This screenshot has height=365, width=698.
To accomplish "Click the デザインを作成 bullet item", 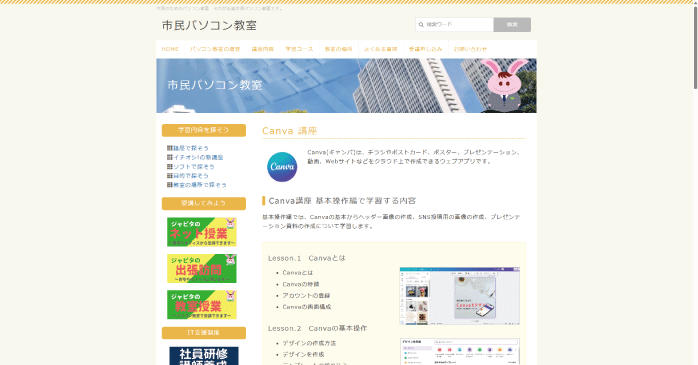I will (303, 354).
